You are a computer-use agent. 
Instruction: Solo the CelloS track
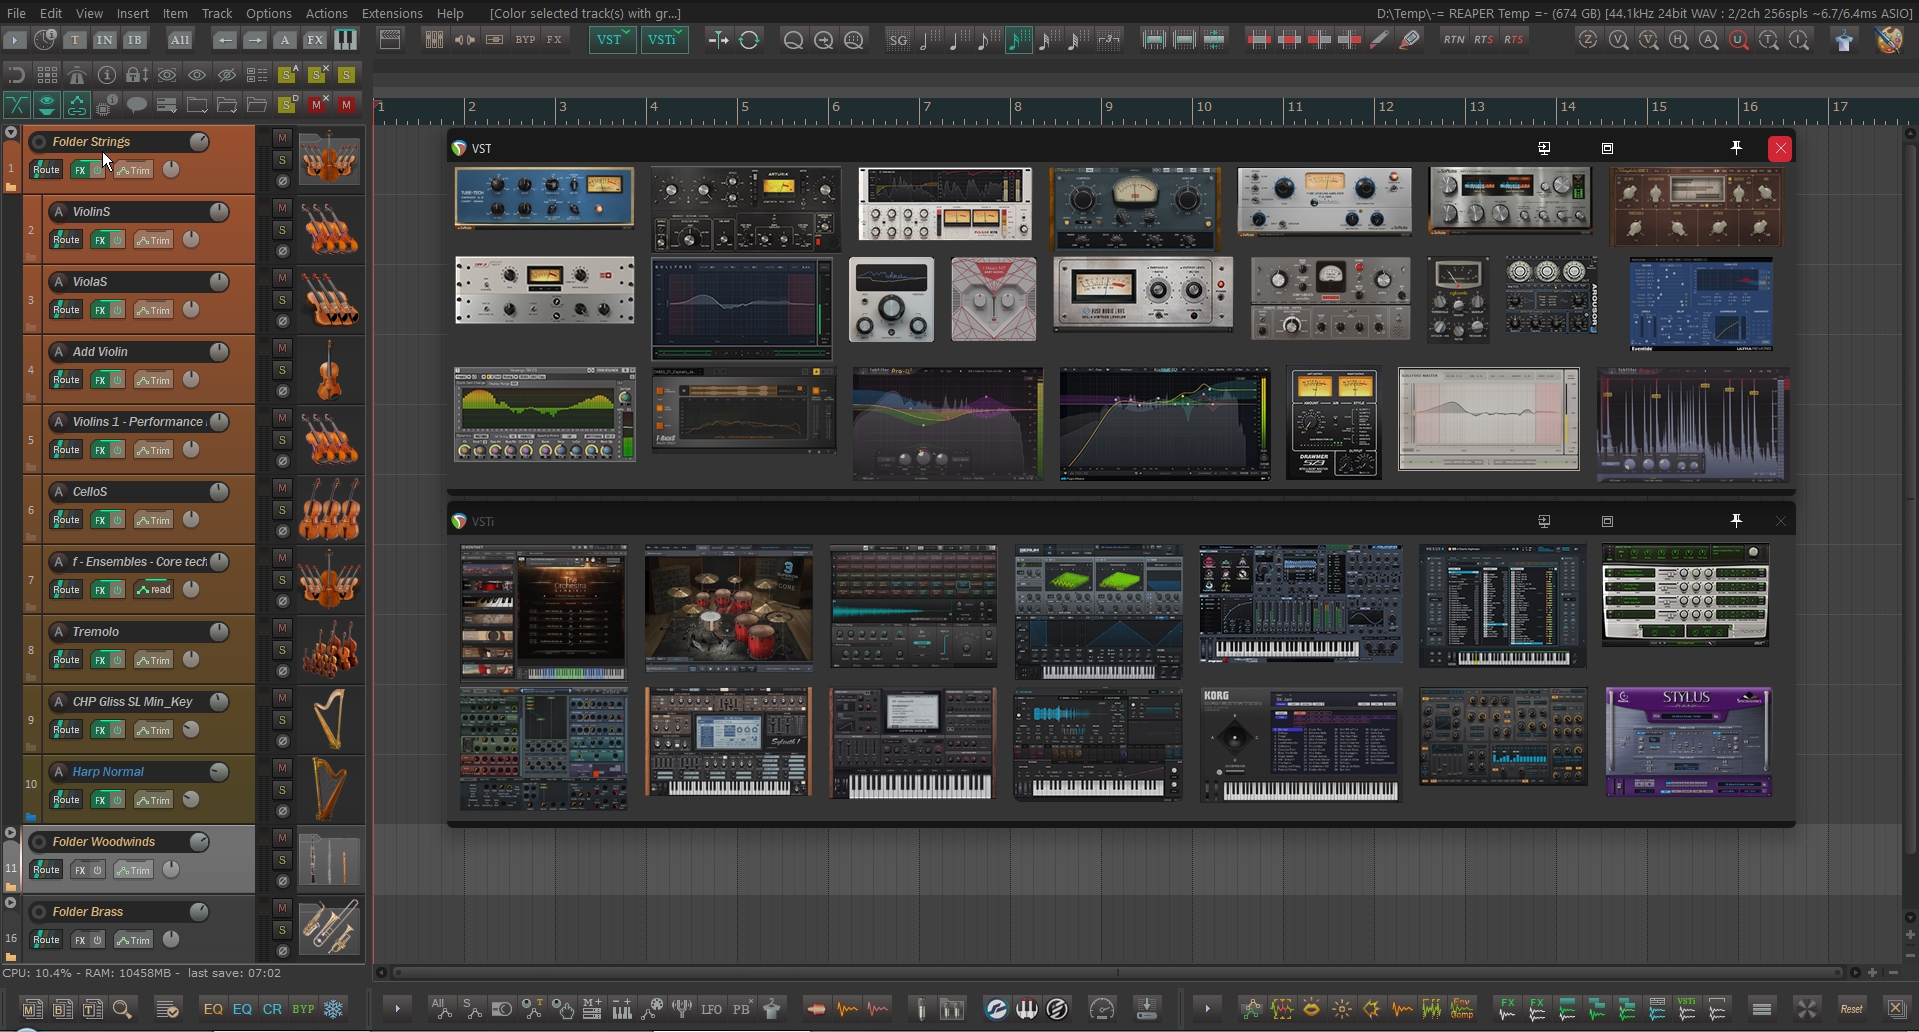click(x=282, y=510)
